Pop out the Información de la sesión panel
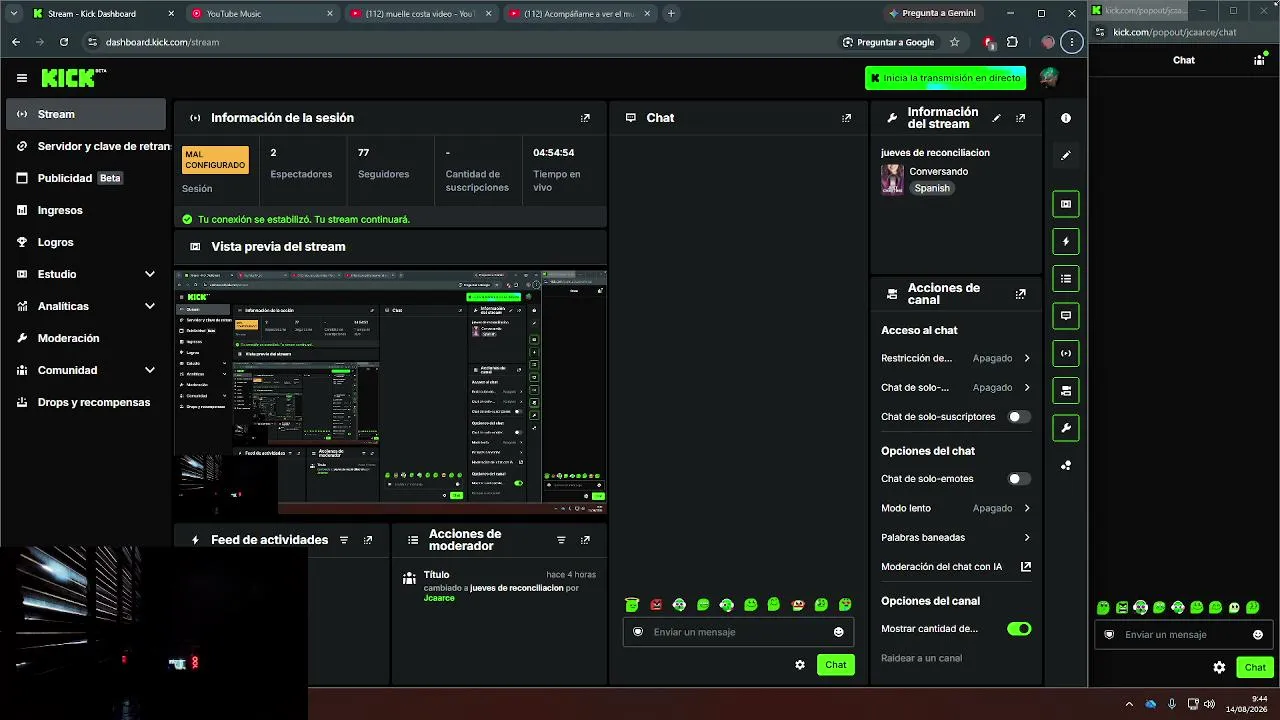The width and height of the screenshot is (1280, 720). pos(585,118)
